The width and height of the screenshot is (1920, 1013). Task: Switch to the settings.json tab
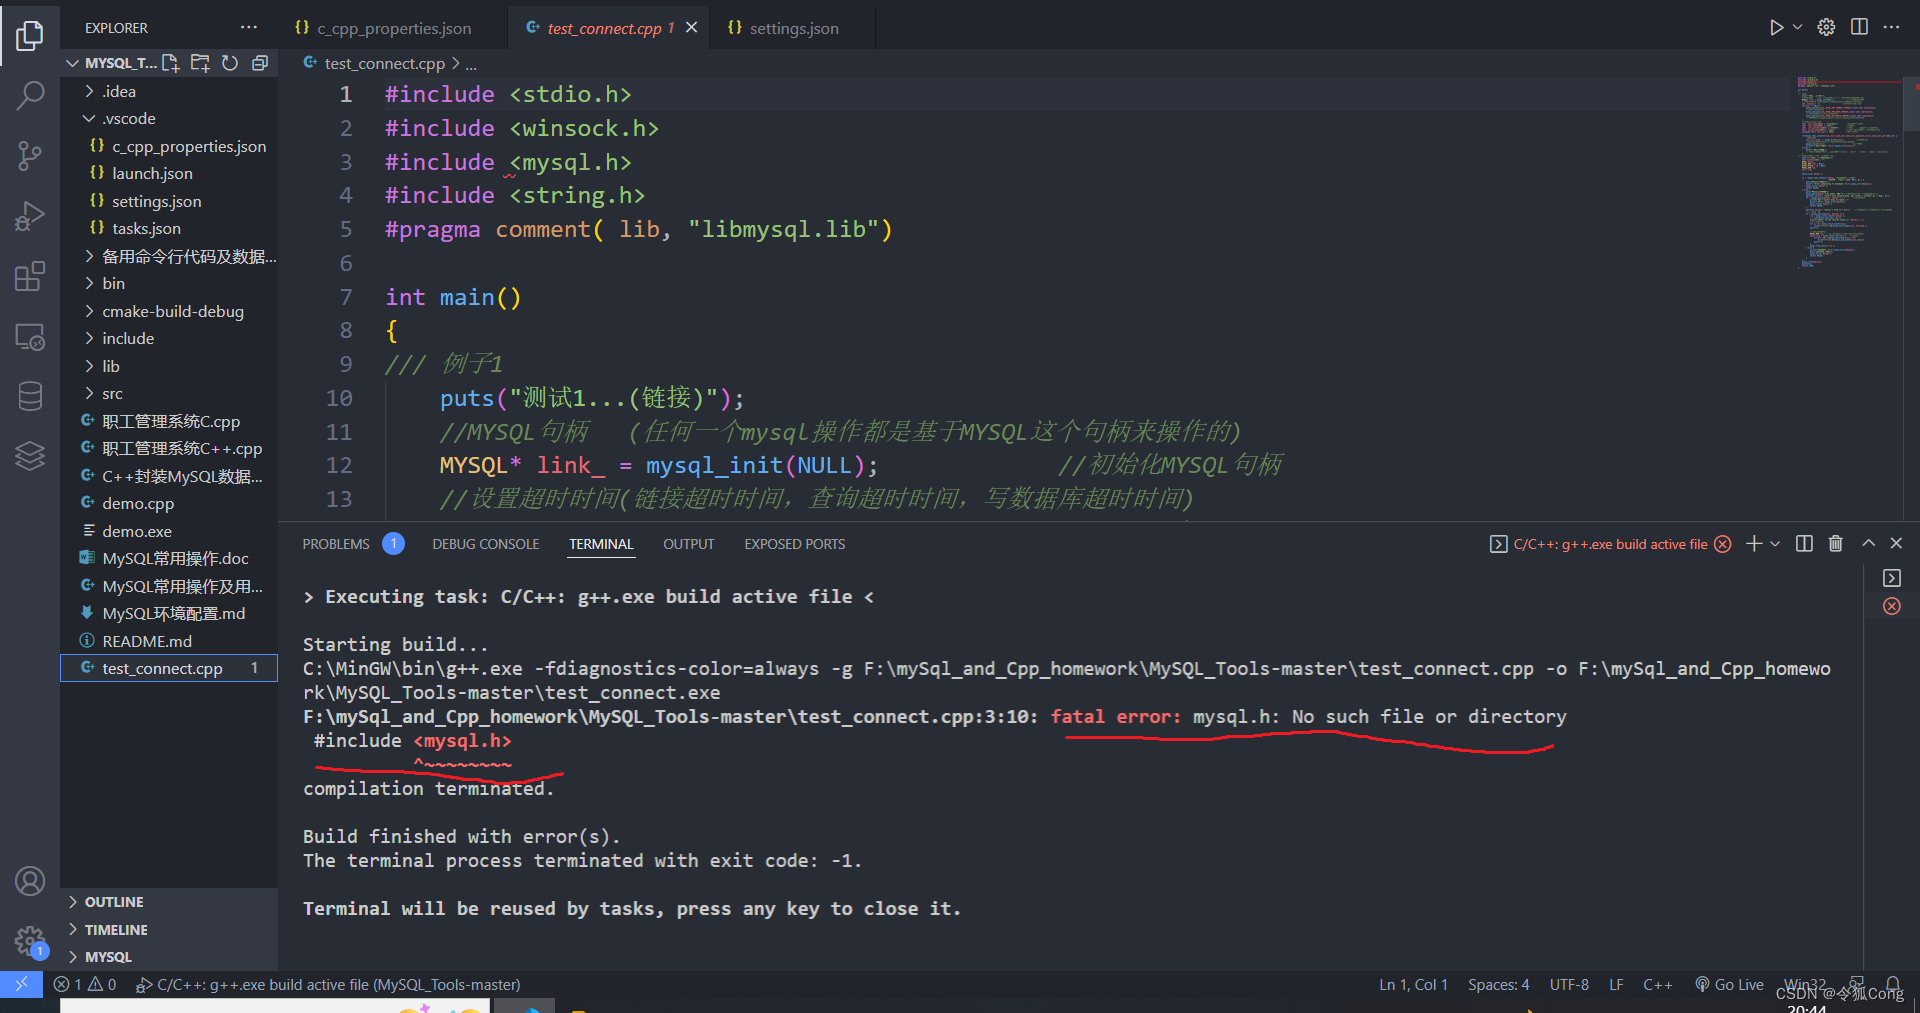(x=793, y=27)
